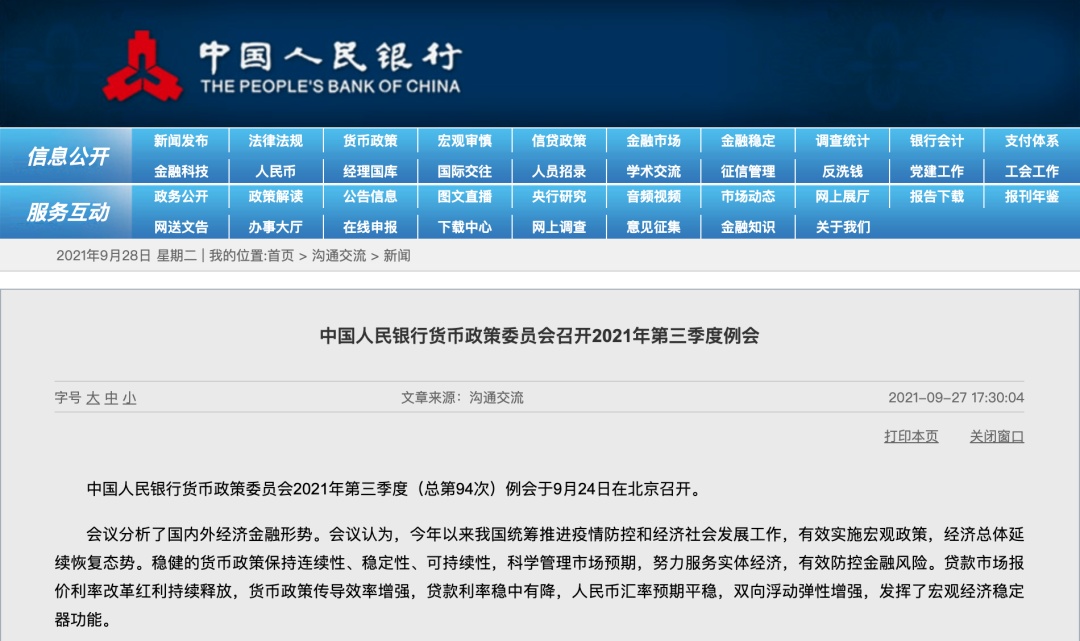Viewport: 1080px width, 641px height.
Task: Open 支付体系 in the navigation bar
Action: 1031,141
